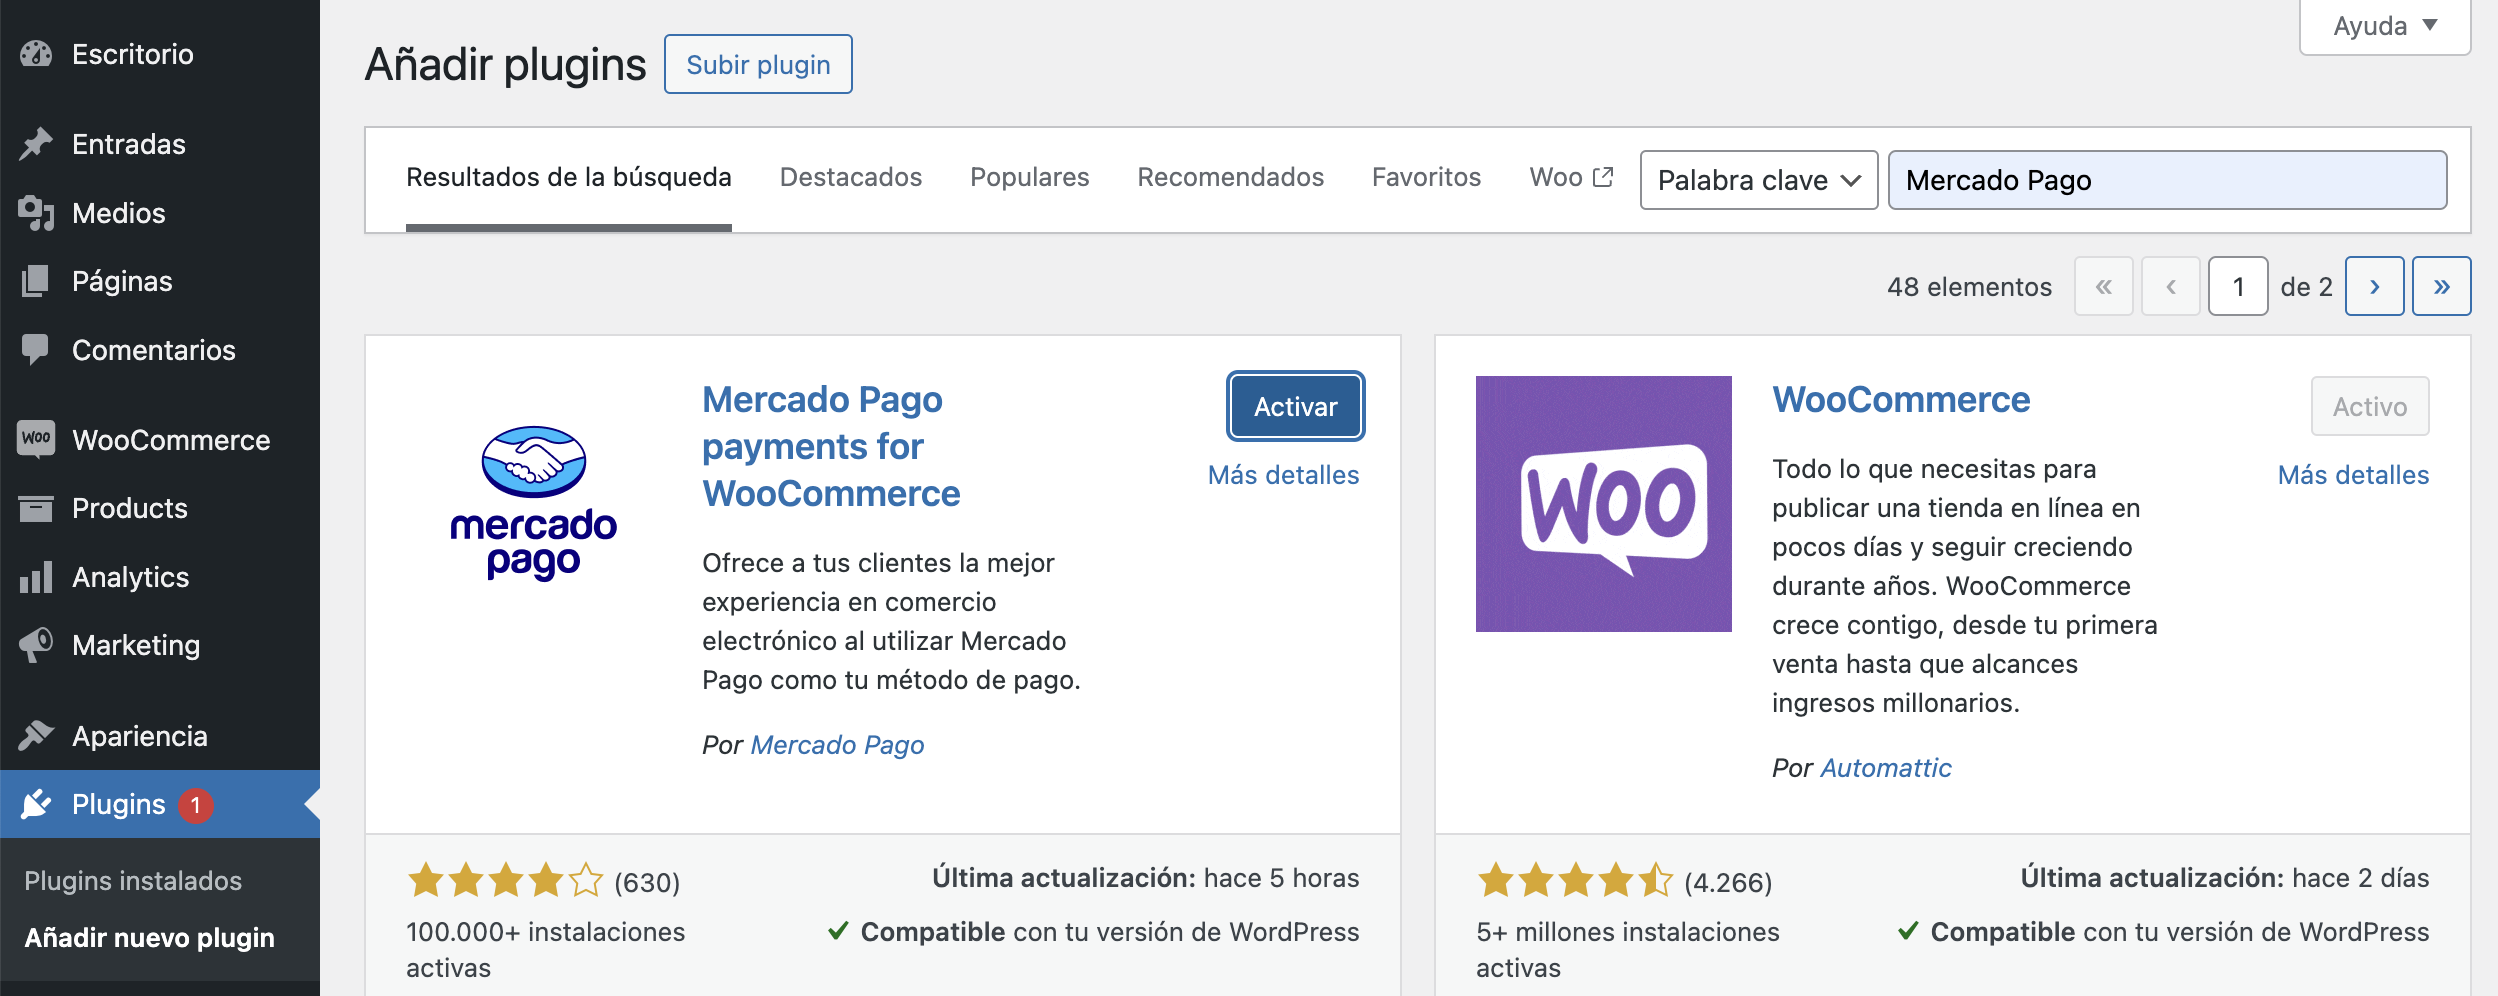Image resolution: width=2498 pixels, height=996 pixels.
Task: Switch to the Favoritos tab
Action: point(1427,177)
